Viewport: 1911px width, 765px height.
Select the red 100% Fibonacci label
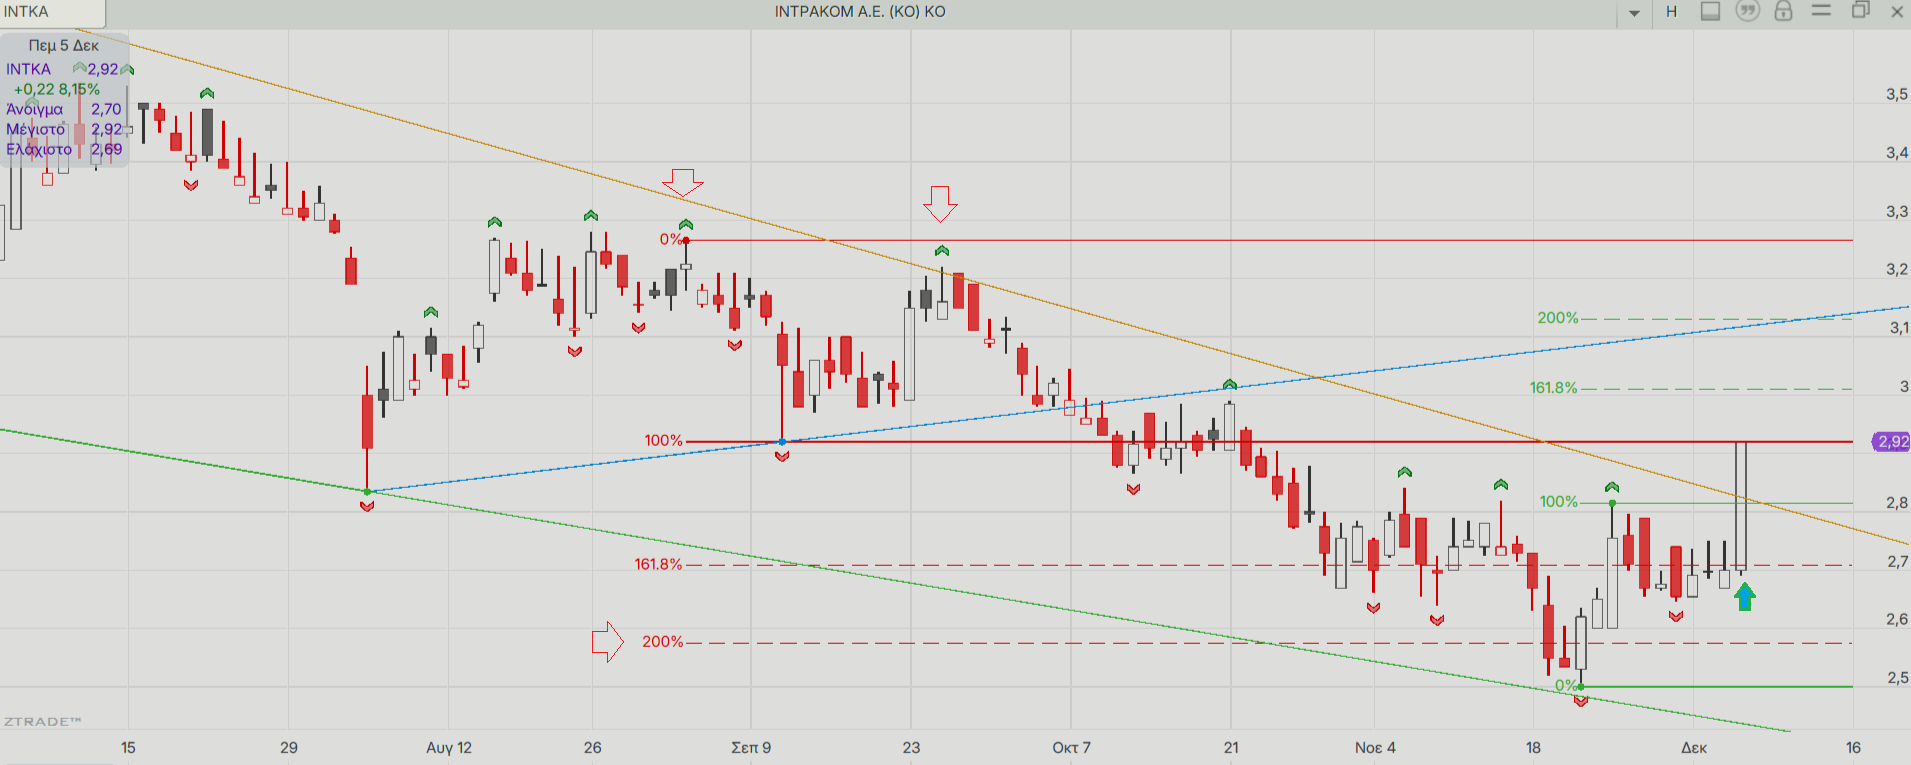pos(663,440)
